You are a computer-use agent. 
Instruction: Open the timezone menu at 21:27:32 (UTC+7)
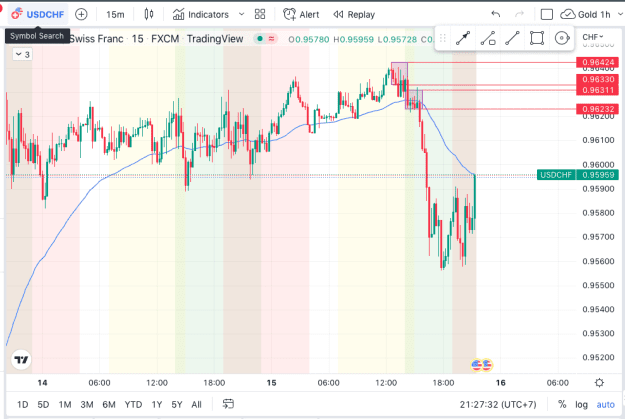tap(498, 405)
